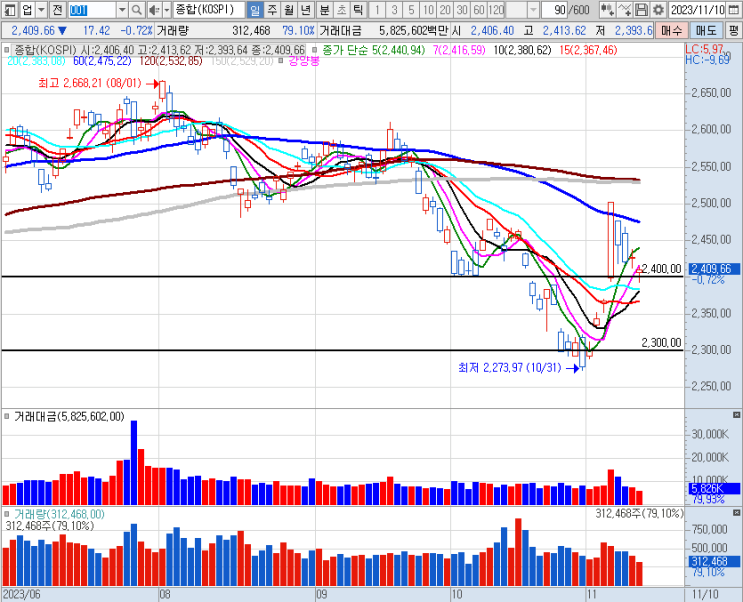Viewport: 743px width, 602px height.
Task: Click the HC:-9.69 indicator text
Action: pos(707,59)
